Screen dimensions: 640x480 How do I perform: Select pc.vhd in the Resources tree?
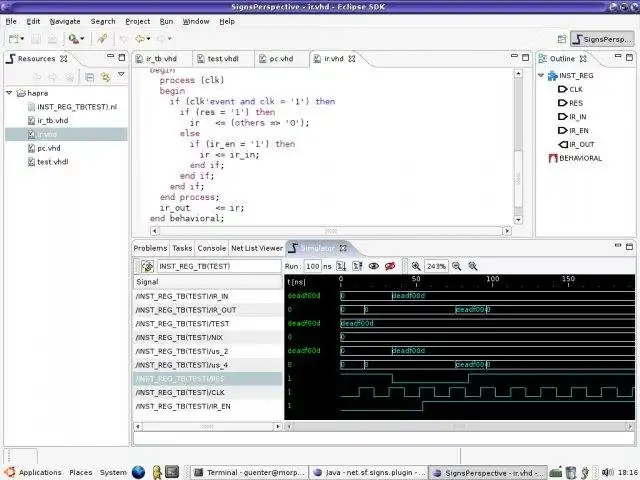point(49,148)
